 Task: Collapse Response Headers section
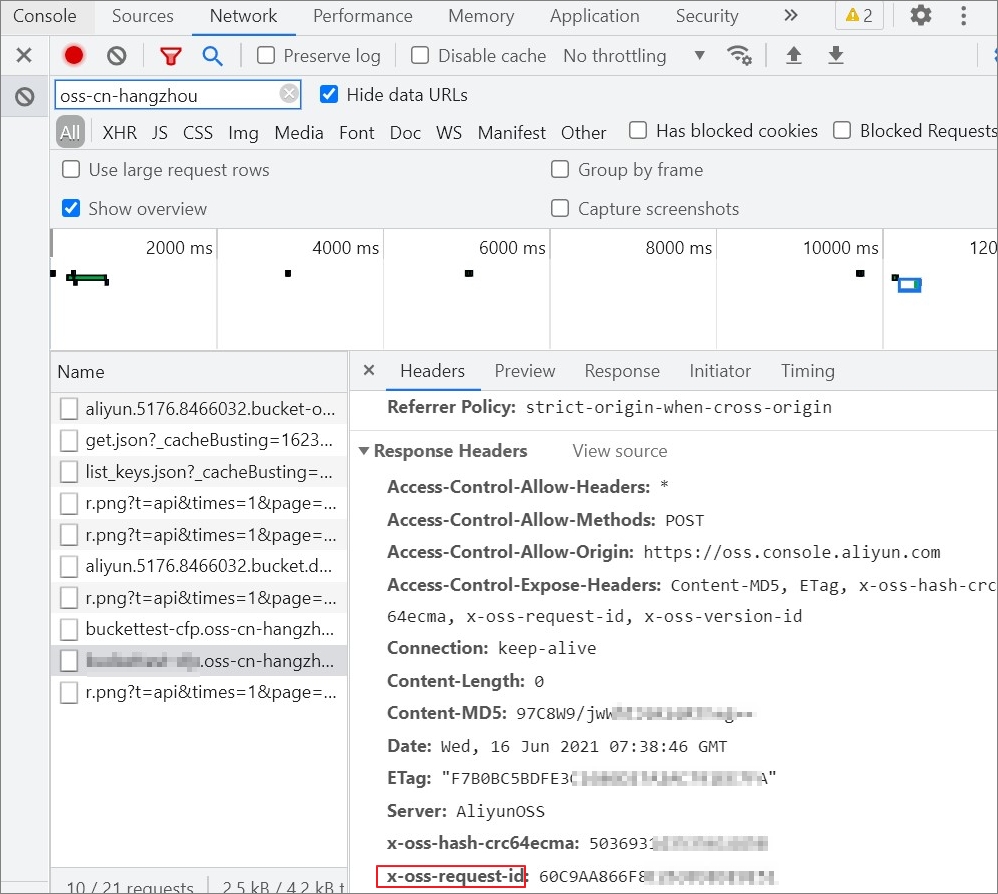(363, 451)
